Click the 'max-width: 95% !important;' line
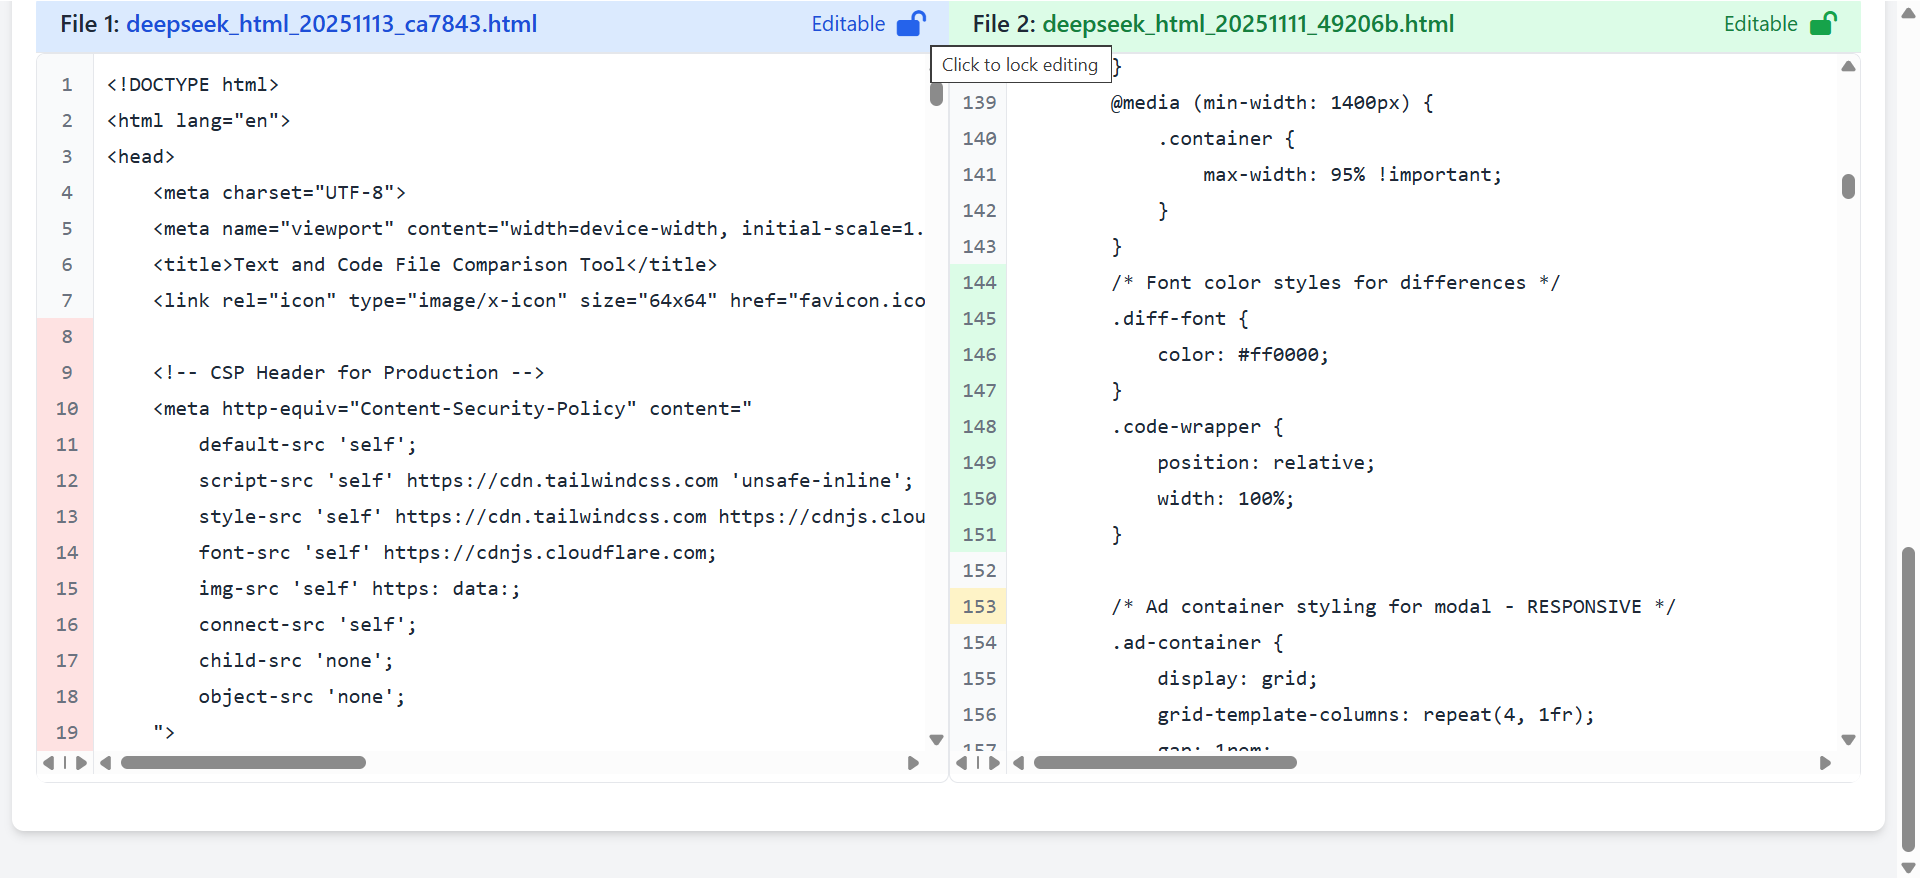The height and width of the screenshot is (878, 1920). point(1352,174)
